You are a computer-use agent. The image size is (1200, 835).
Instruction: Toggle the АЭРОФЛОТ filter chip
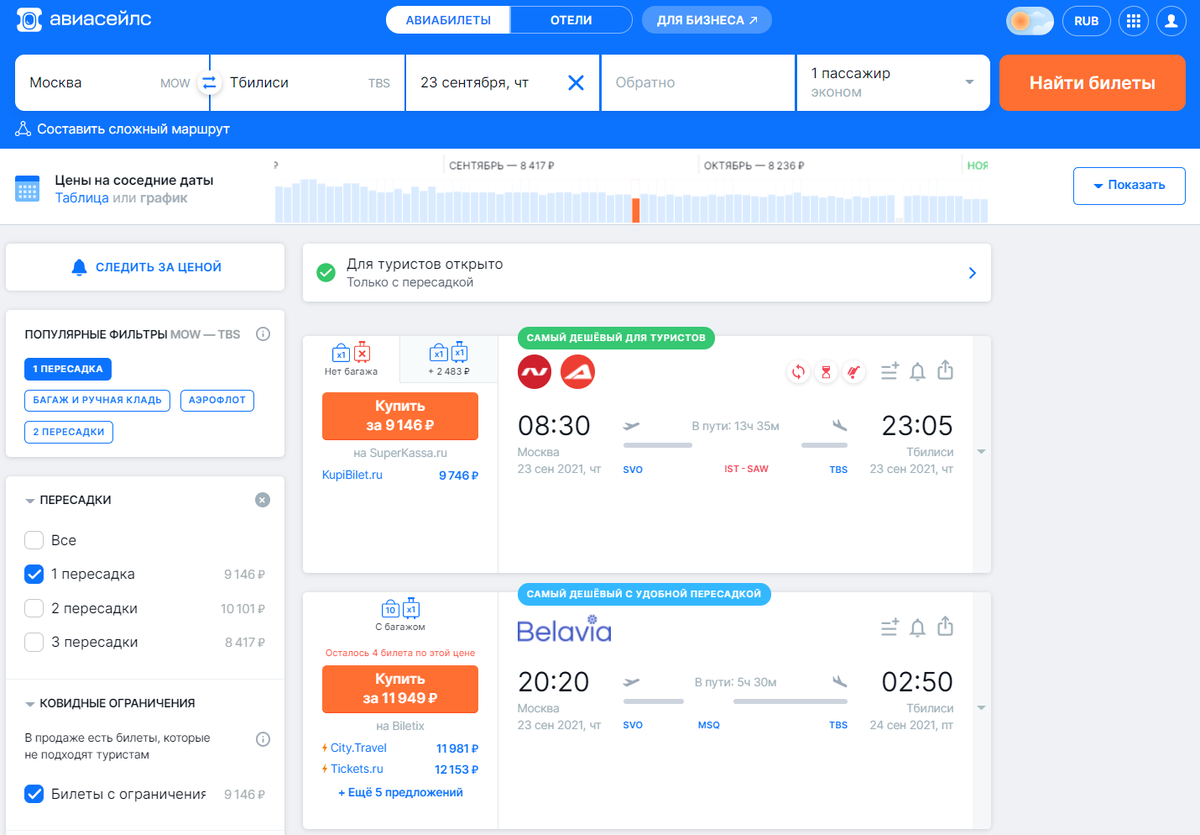pyautogui.click(x=217, y=401)
